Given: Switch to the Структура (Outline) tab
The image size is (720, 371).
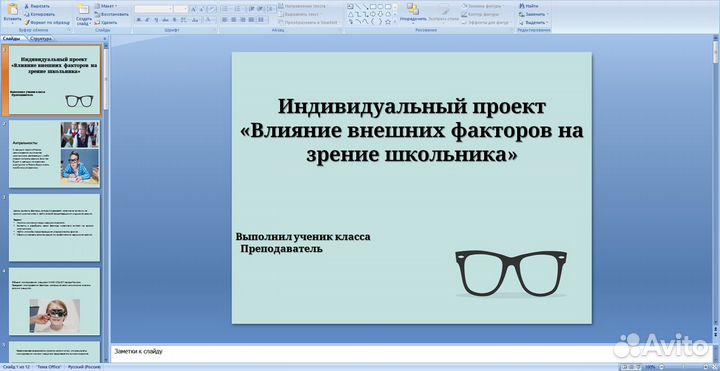Looking at the screenshot, I should [x=40, y=39].
